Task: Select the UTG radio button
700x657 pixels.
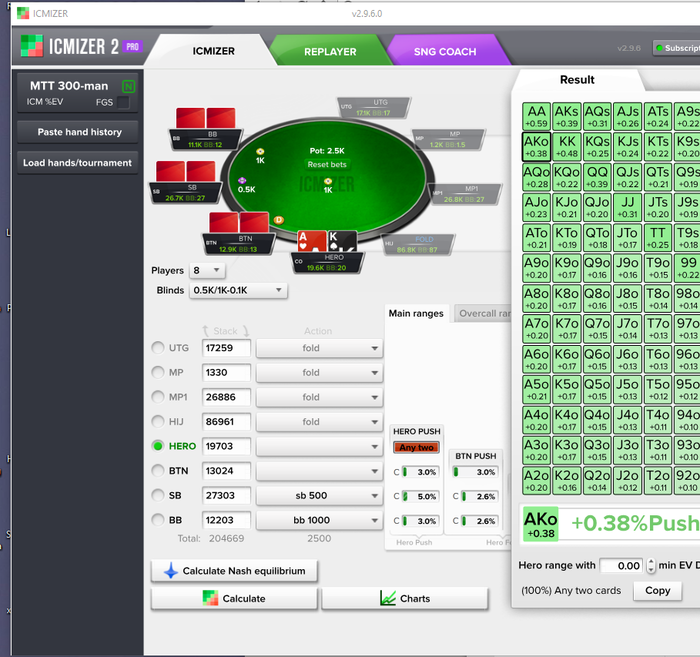Action: (x=158, y=348)
